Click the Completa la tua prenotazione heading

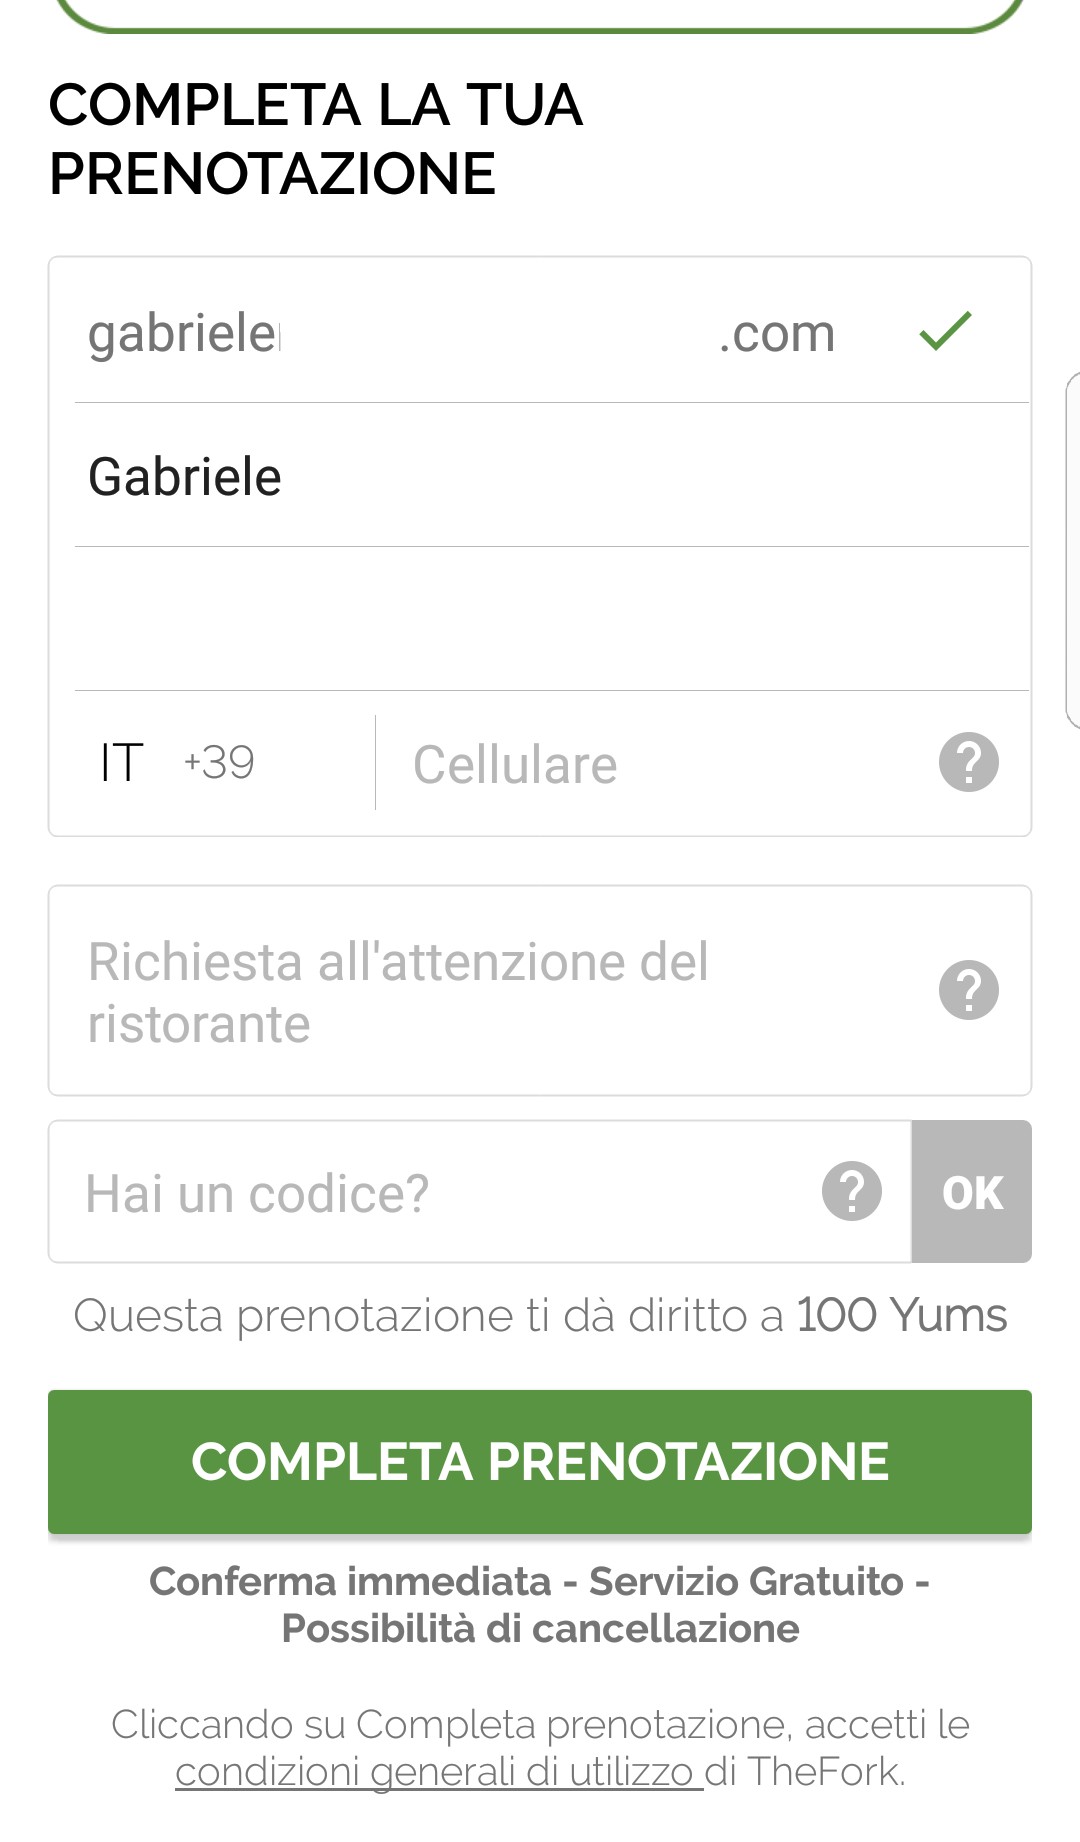click(x=316, y=139)
